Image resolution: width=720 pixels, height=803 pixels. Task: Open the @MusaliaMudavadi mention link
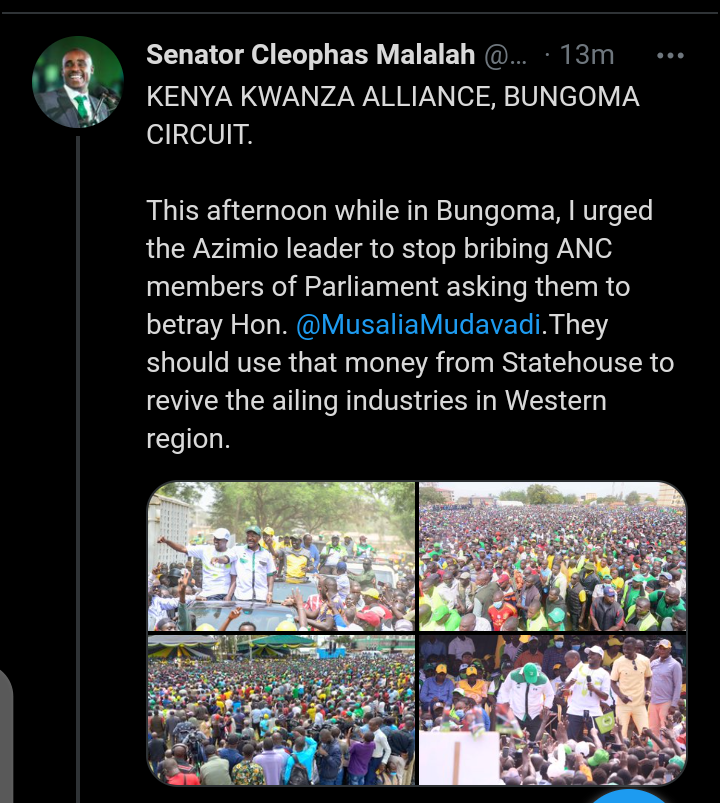[x=418, y=325]
